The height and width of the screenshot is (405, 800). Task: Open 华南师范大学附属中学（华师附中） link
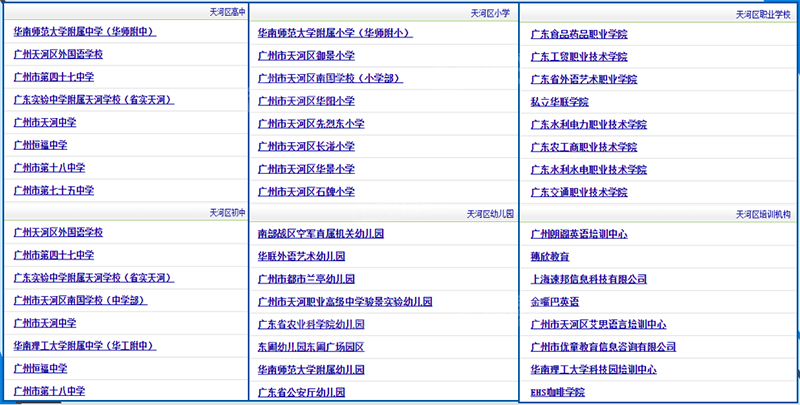pos(85,32)
